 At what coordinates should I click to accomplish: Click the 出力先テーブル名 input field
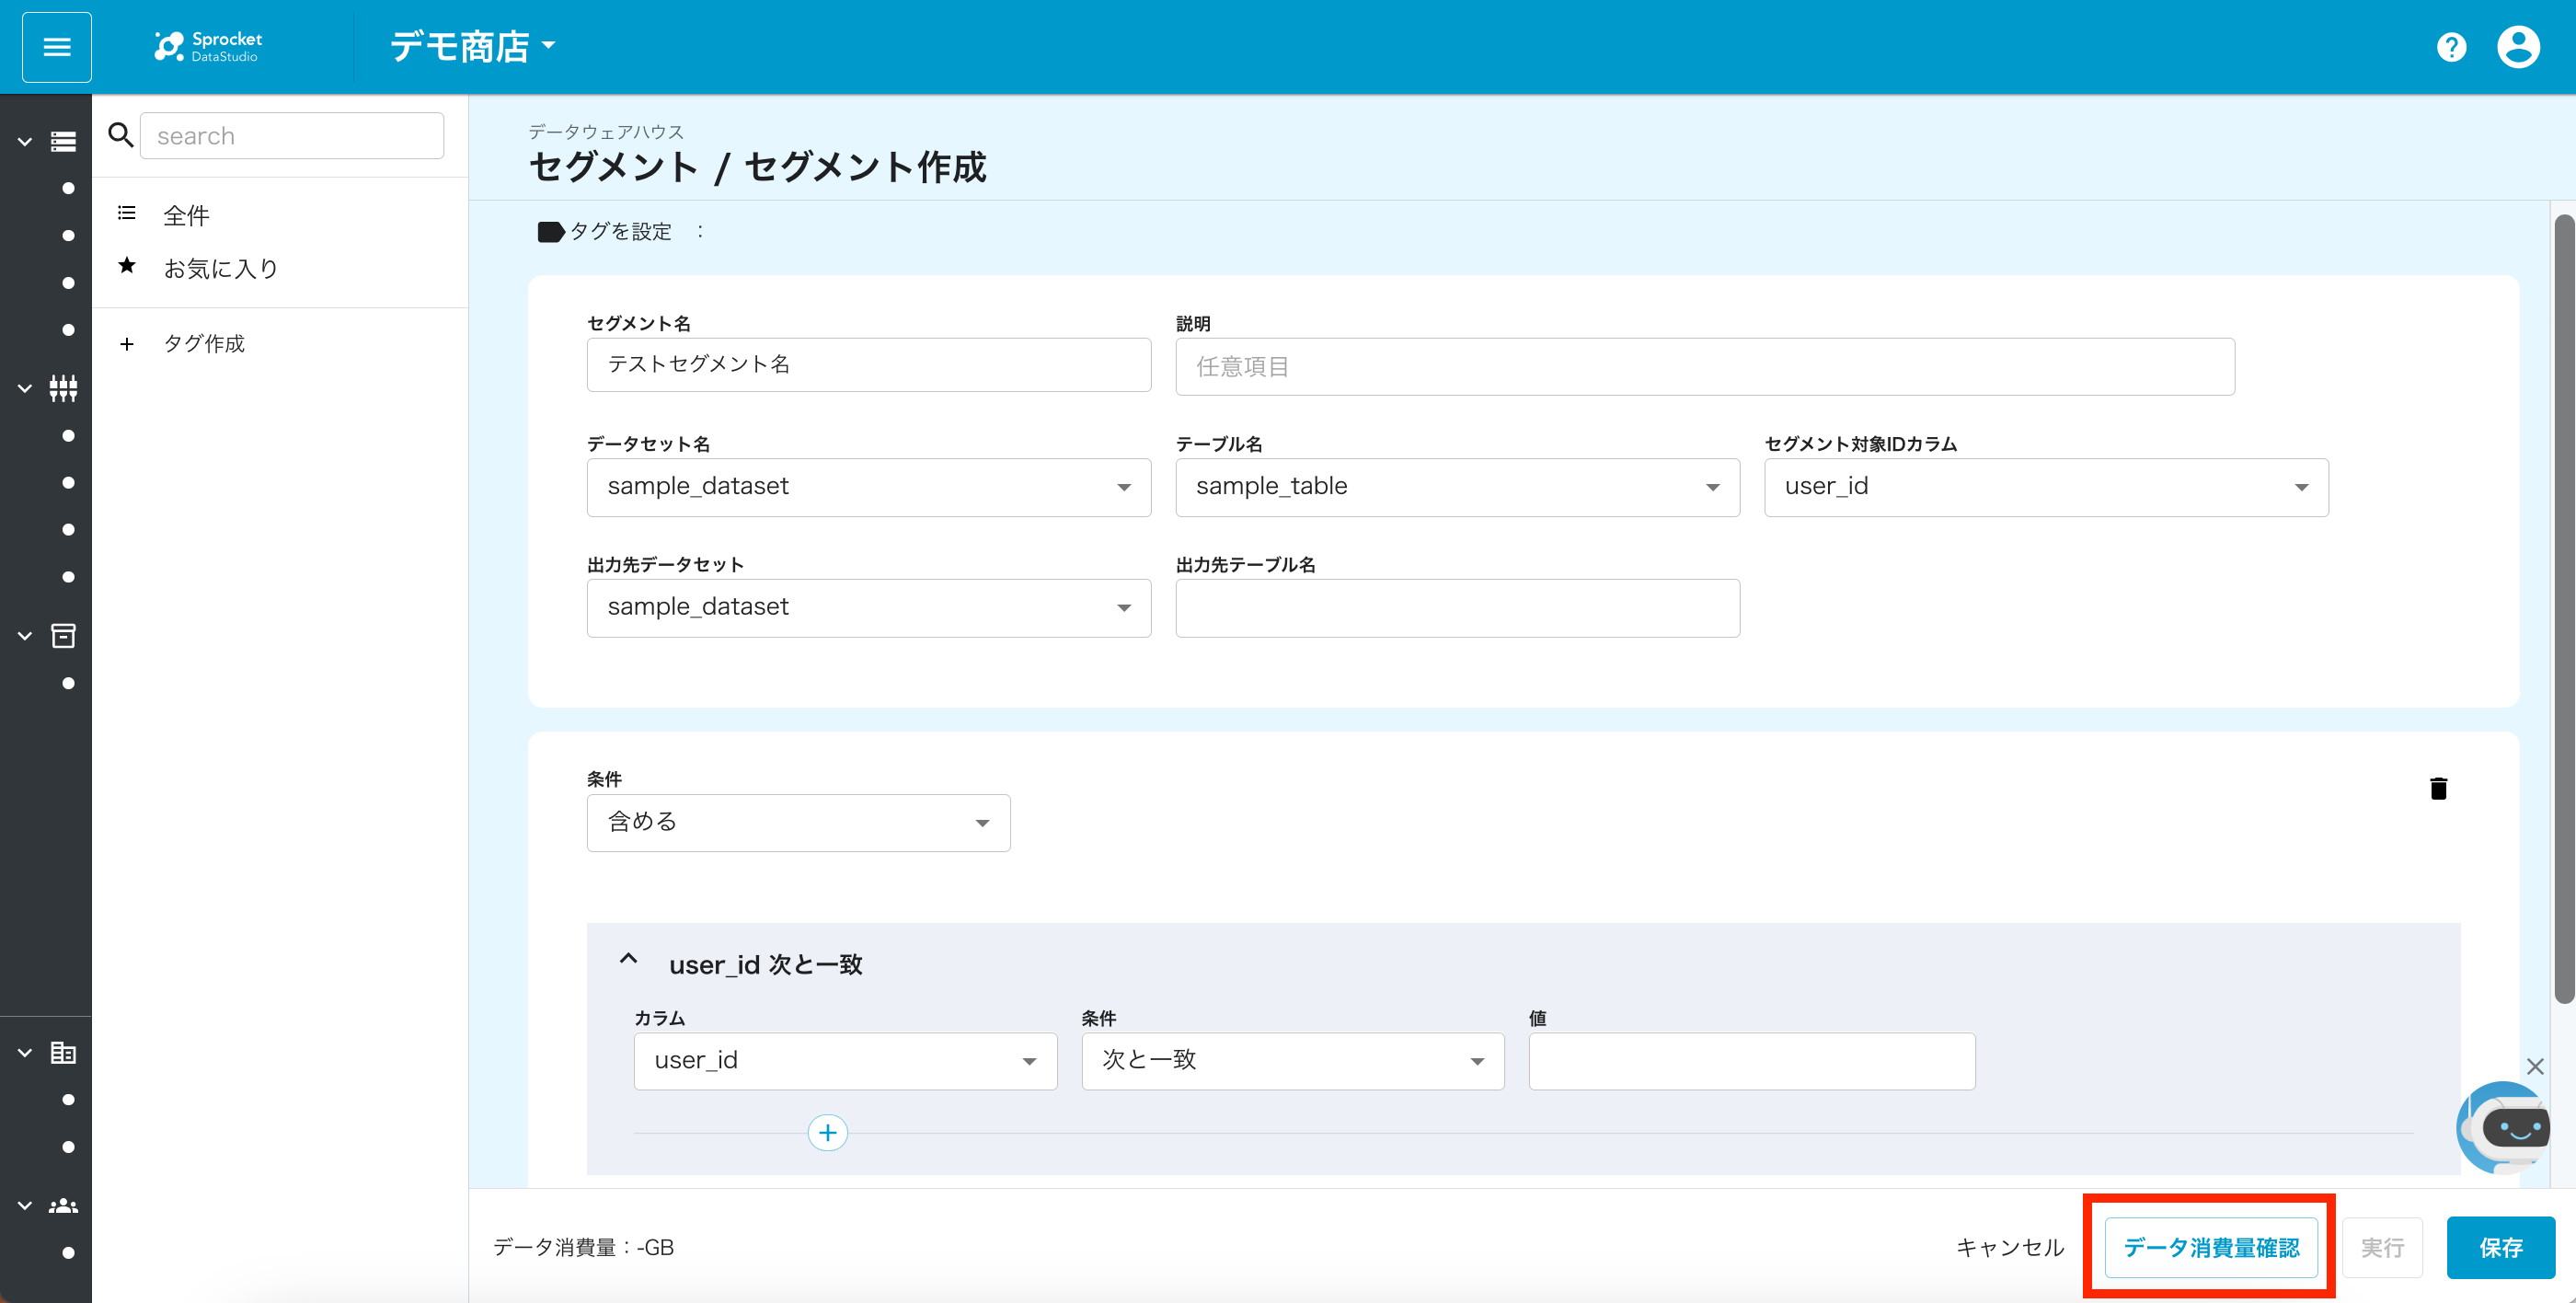click(x=1456, y=608)
